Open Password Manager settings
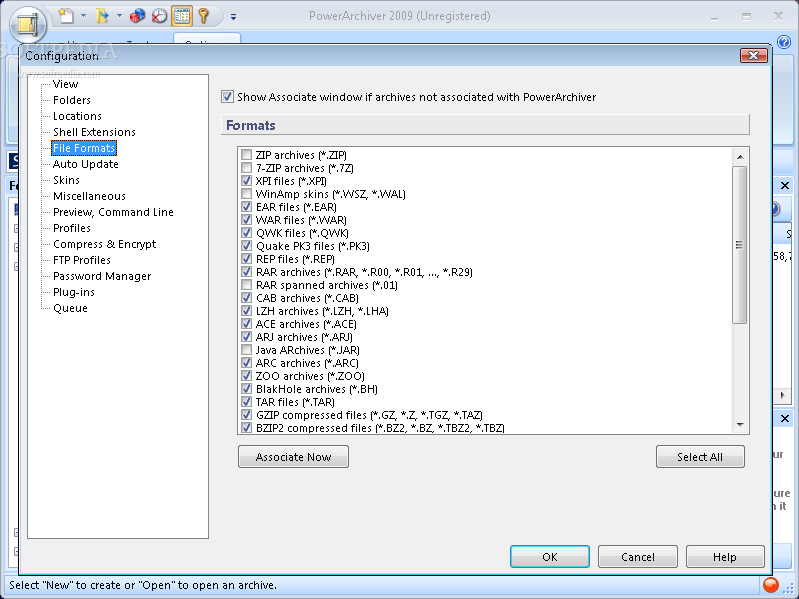The height and width of the screenshot is (599, 799). point(102,276)
